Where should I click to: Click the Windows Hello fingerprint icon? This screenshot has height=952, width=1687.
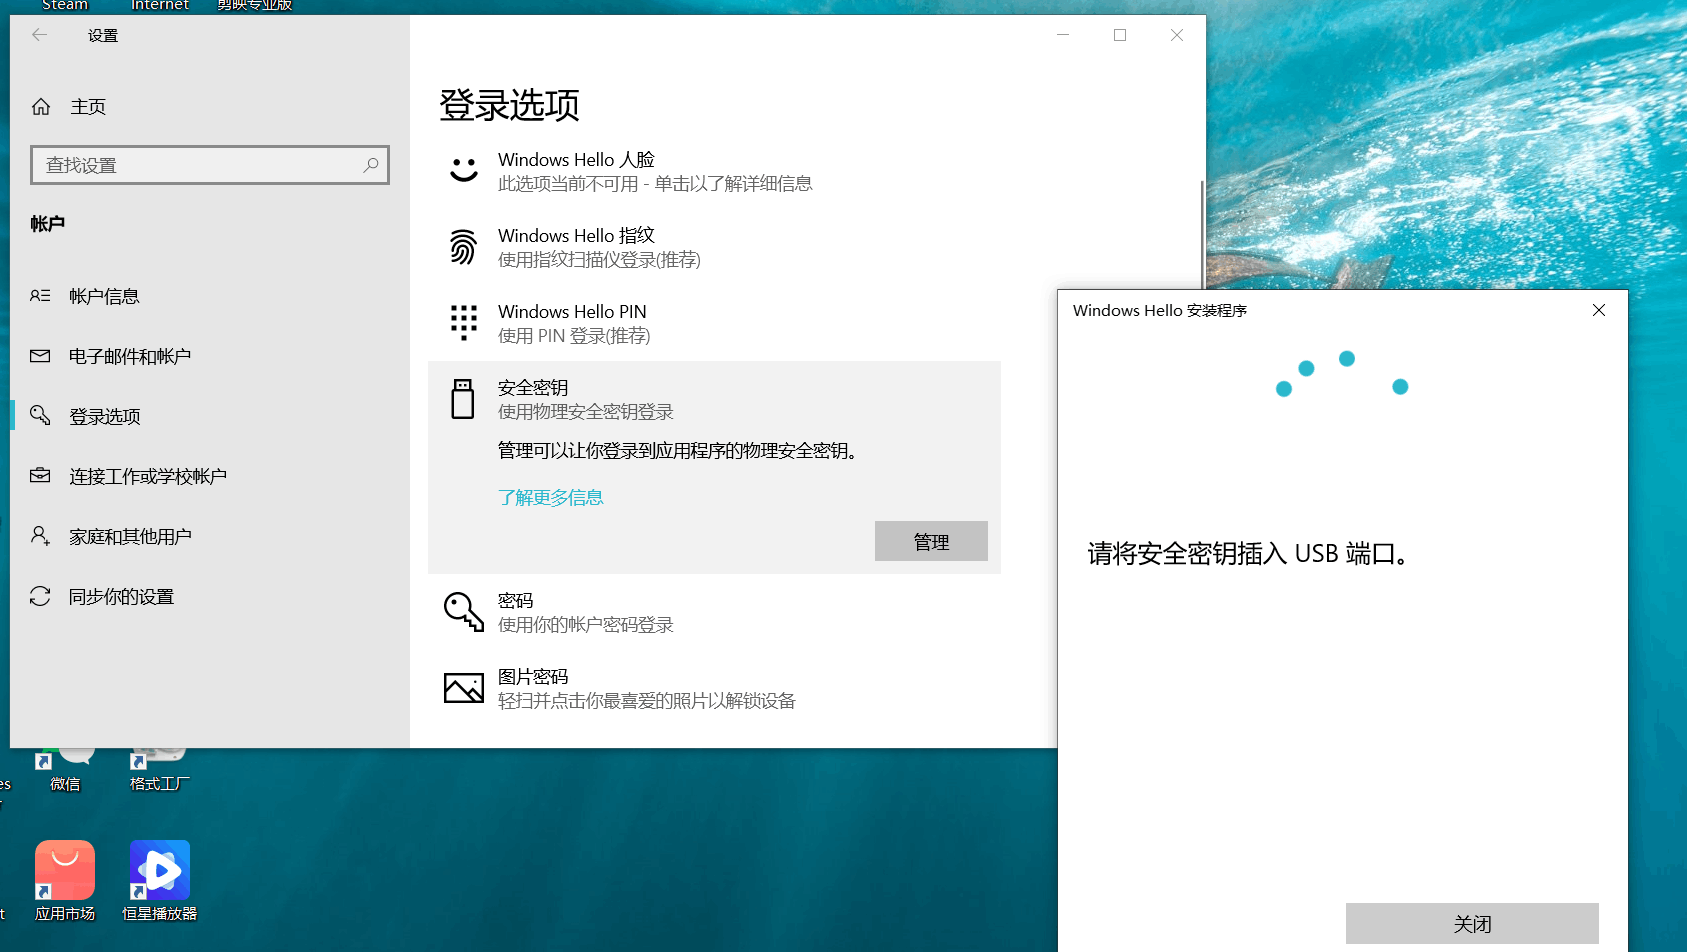pyautogui.click(x=463, y=247)
